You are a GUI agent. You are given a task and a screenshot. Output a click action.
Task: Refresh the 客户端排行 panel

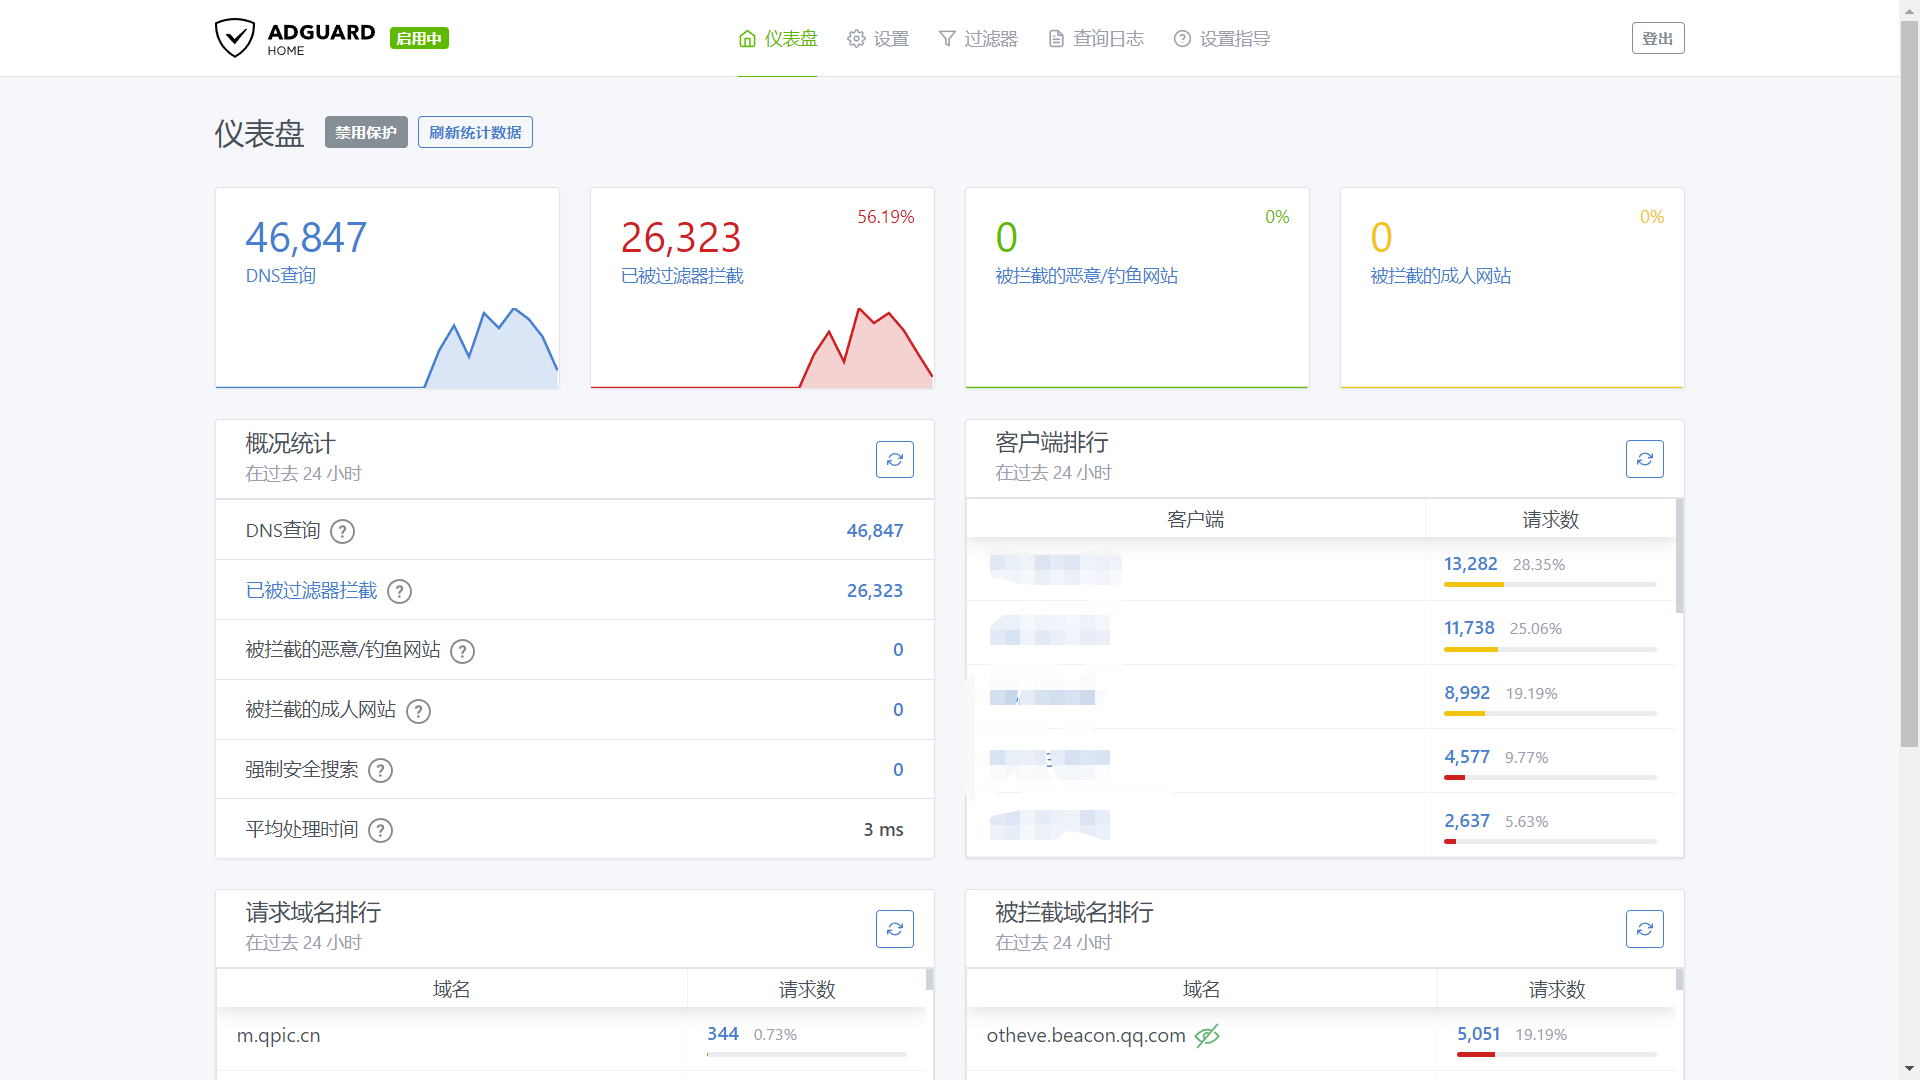(1645, 459)
